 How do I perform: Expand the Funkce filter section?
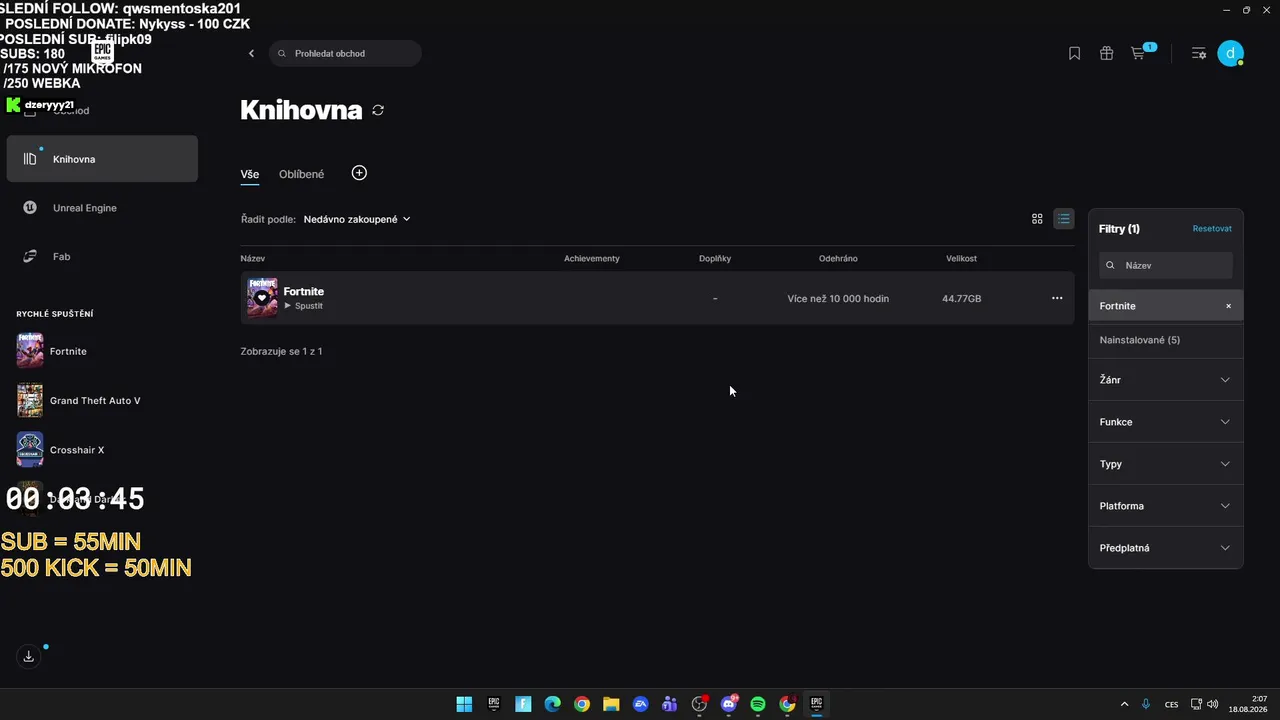pos(1166,422)
